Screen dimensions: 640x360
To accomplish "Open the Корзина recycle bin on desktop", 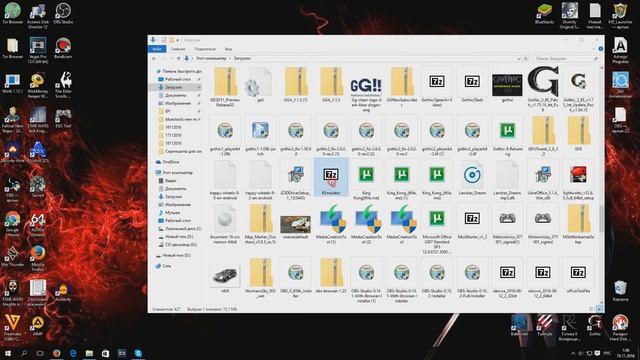I will click(620, 291).
